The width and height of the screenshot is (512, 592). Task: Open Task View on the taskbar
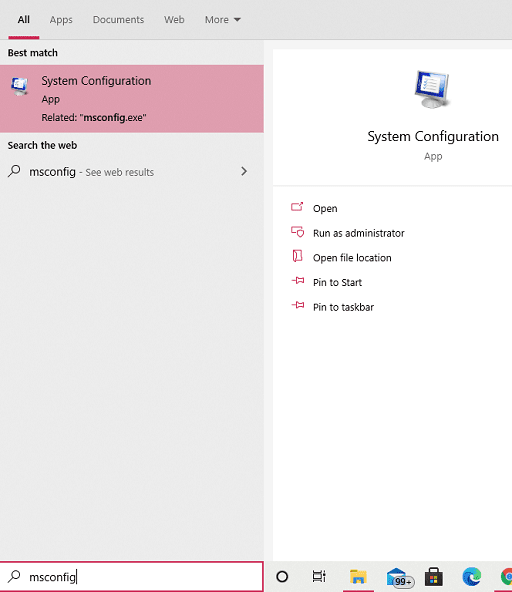pyautogui.click(x=319, y=576)
